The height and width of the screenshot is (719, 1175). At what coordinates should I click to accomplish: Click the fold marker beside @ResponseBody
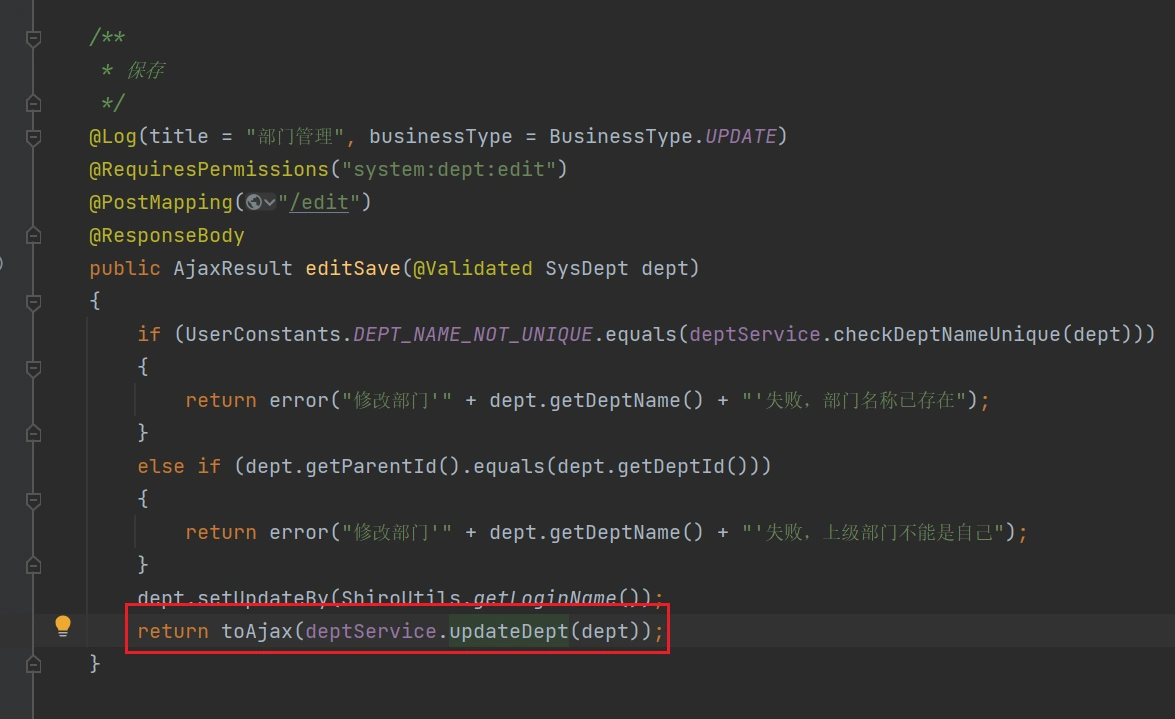pos(33,235)
